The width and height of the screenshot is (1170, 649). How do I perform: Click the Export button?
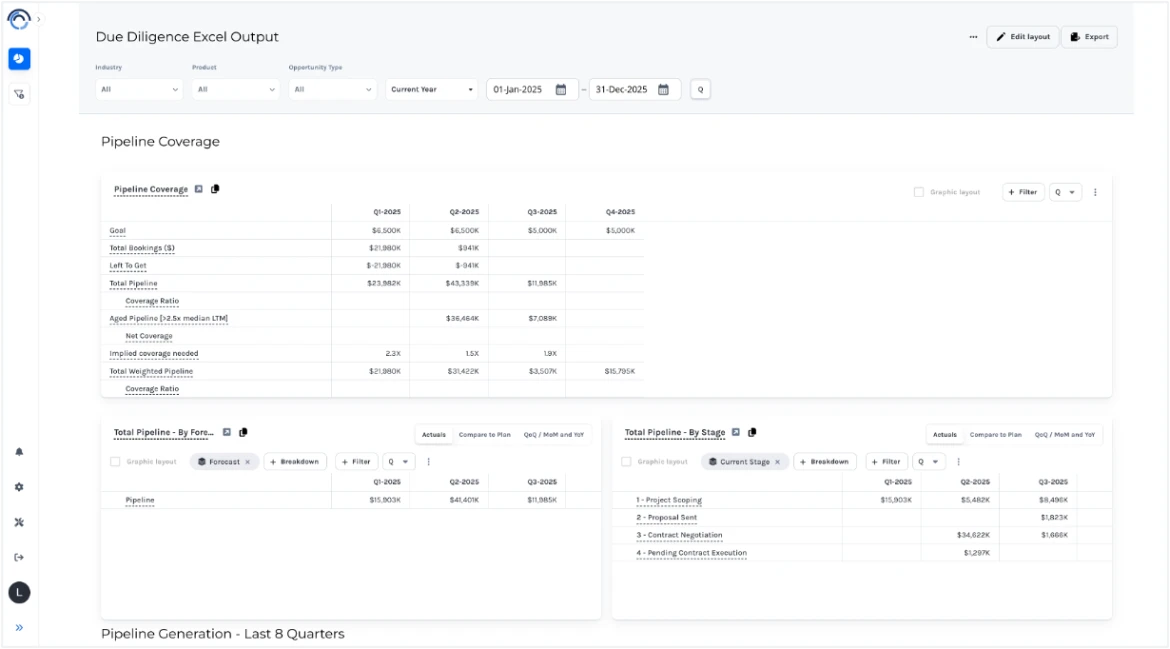pyautogui.click(x=1089, y=37)
